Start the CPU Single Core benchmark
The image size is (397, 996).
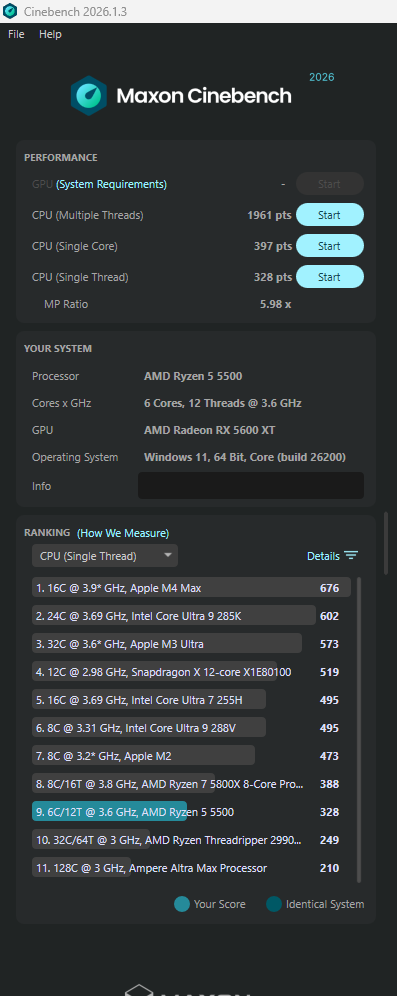330,246
